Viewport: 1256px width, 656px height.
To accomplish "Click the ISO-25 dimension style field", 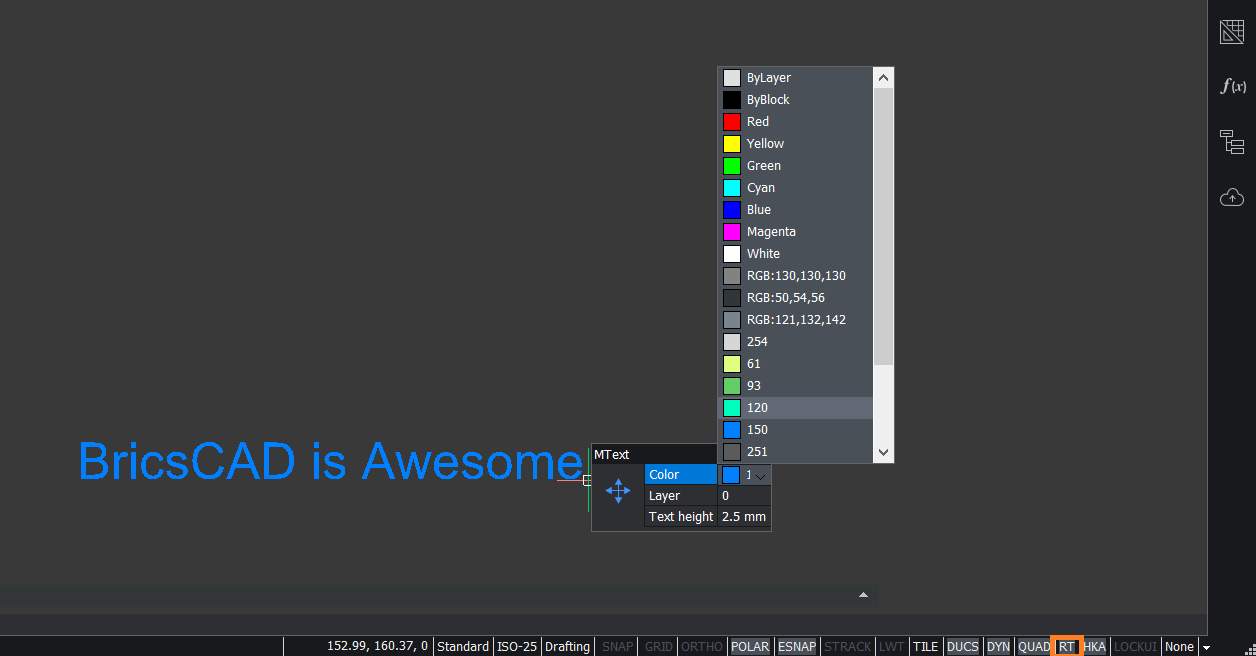I will 517,647.
